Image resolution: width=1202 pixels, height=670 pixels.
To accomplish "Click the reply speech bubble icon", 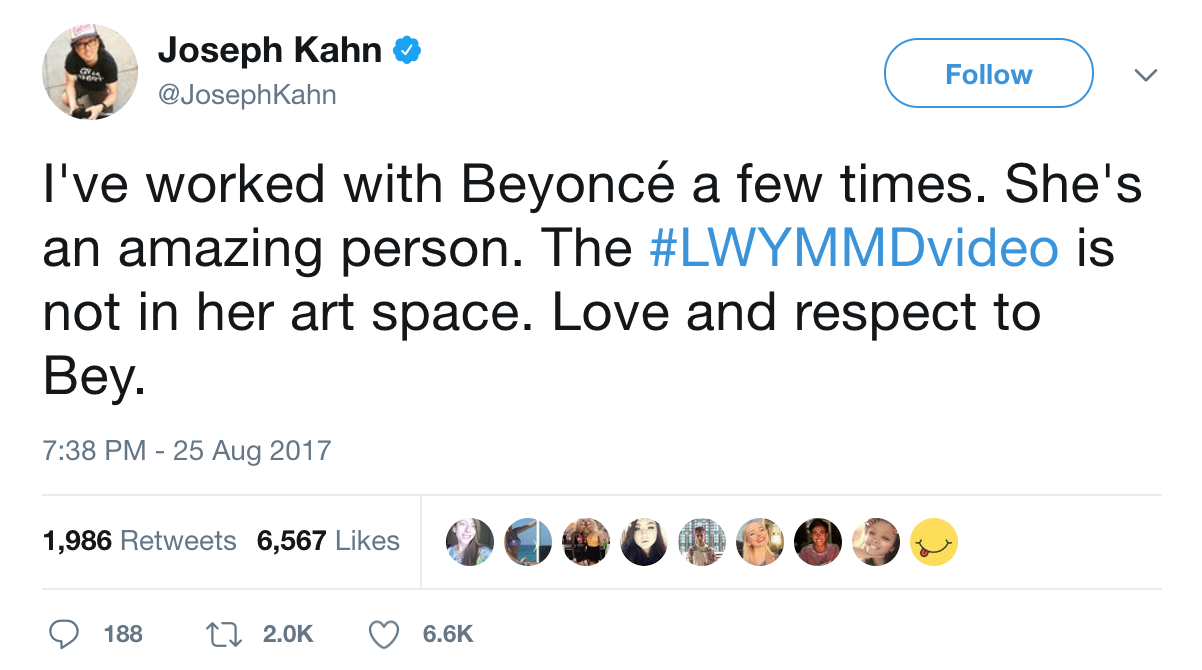I will [64, 633].
